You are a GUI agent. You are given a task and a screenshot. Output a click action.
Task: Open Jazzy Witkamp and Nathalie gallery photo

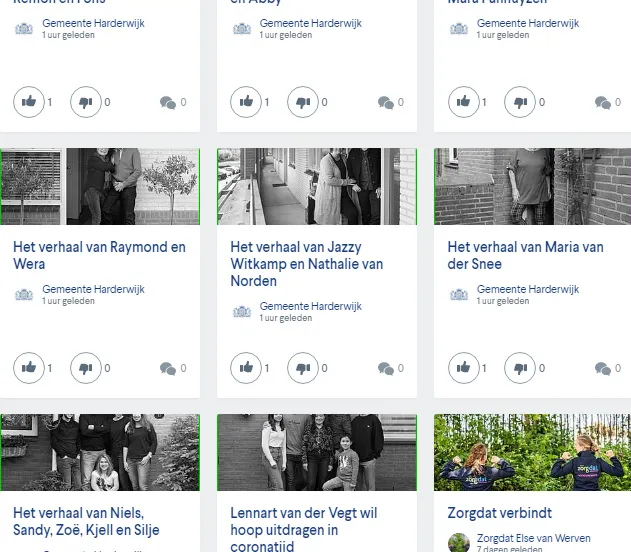(x=317, y=186)
